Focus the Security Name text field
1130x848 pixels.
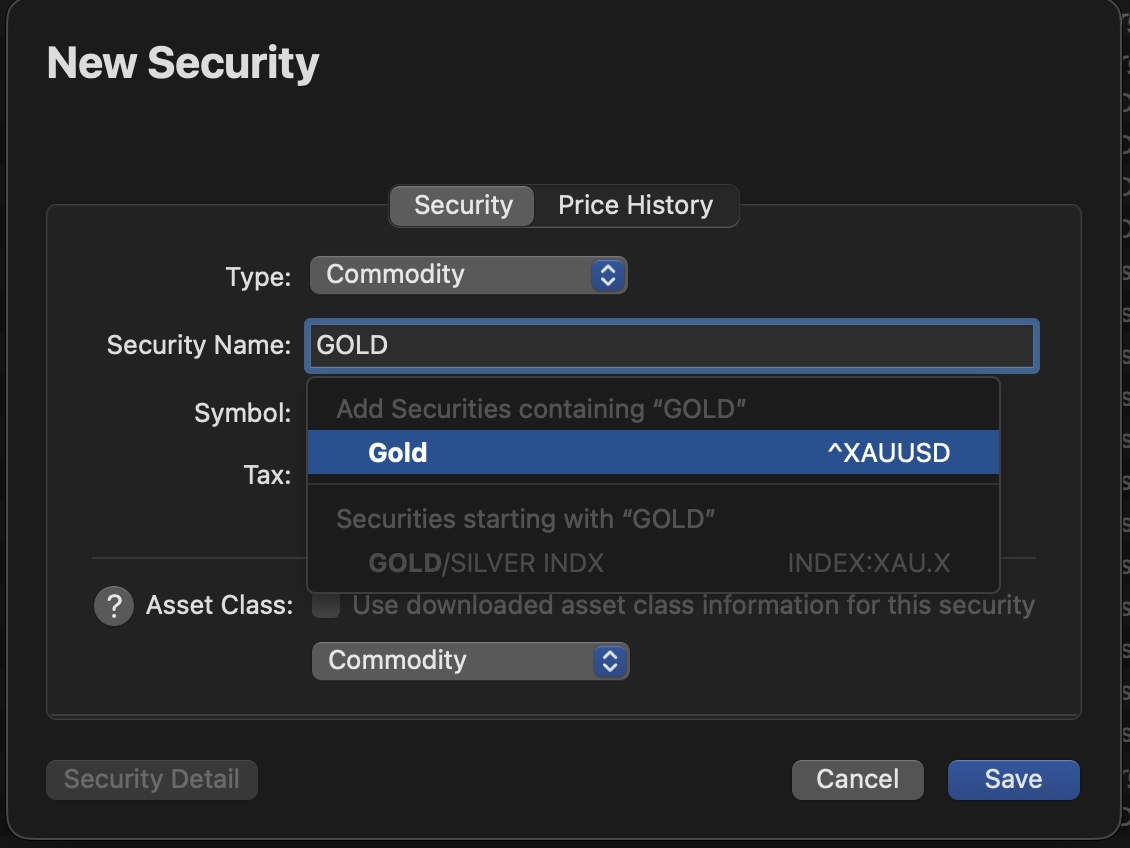672,346
